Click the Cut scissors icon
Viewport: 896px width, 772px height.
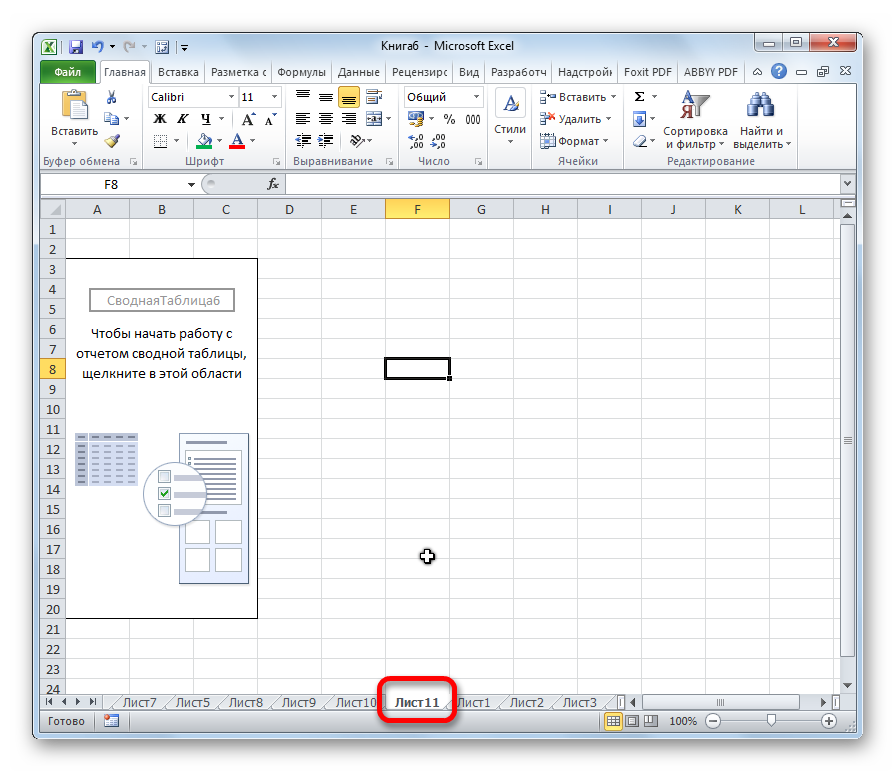(111, 97)
